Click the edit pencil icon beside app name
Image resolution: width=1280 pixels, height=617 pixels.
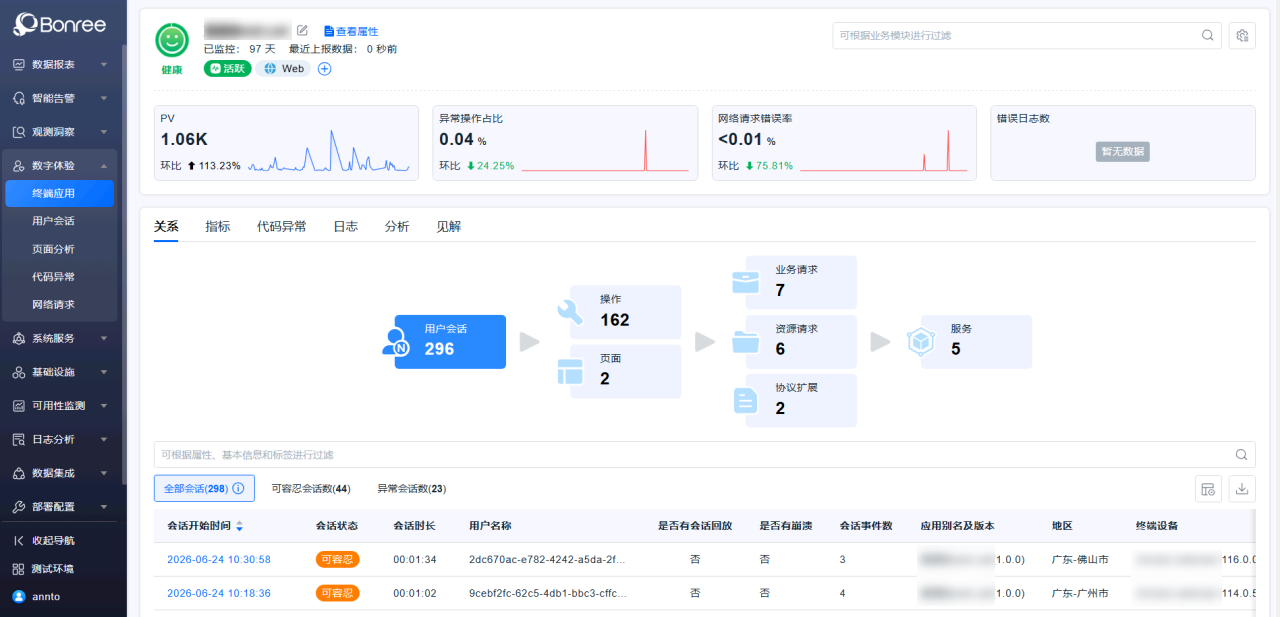coord(302,31)
